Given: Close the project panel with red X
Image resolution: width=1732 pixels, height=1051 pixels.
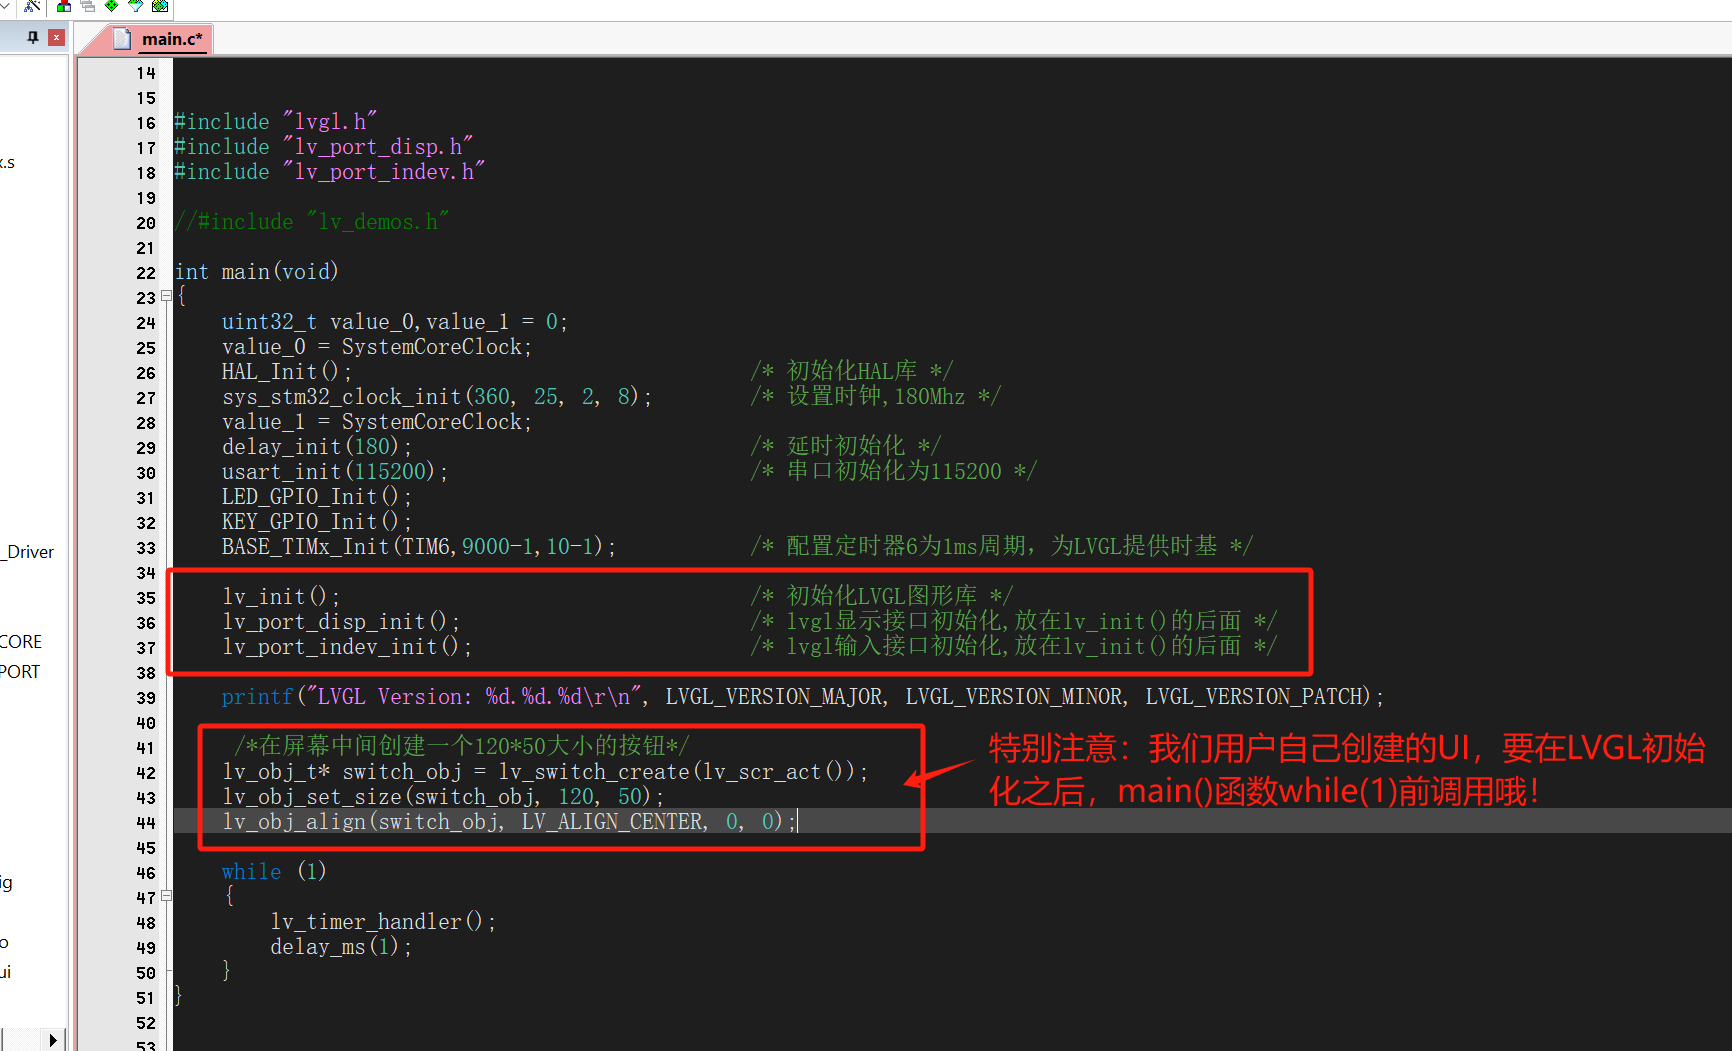Looking at the screenshot, I should pyautogui.click(x=56, y=37).
